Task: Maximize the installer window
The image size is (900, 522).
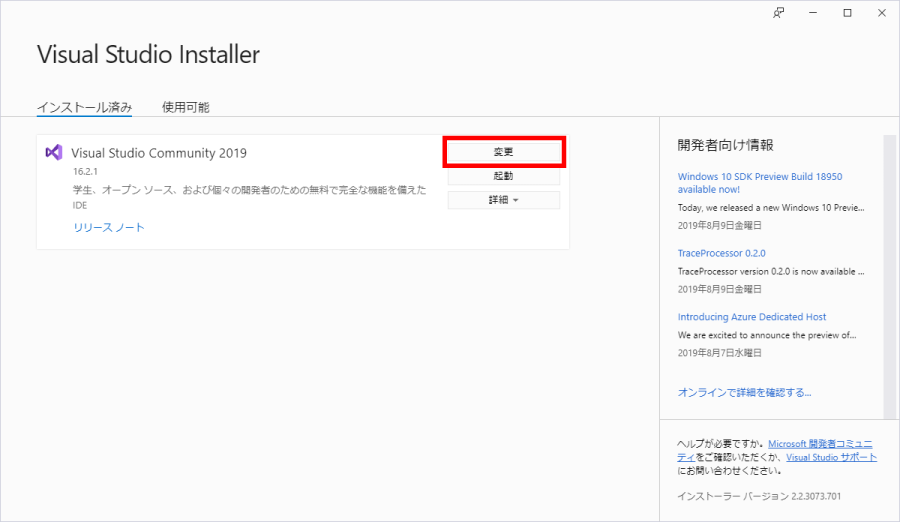Action: (847, 13)
